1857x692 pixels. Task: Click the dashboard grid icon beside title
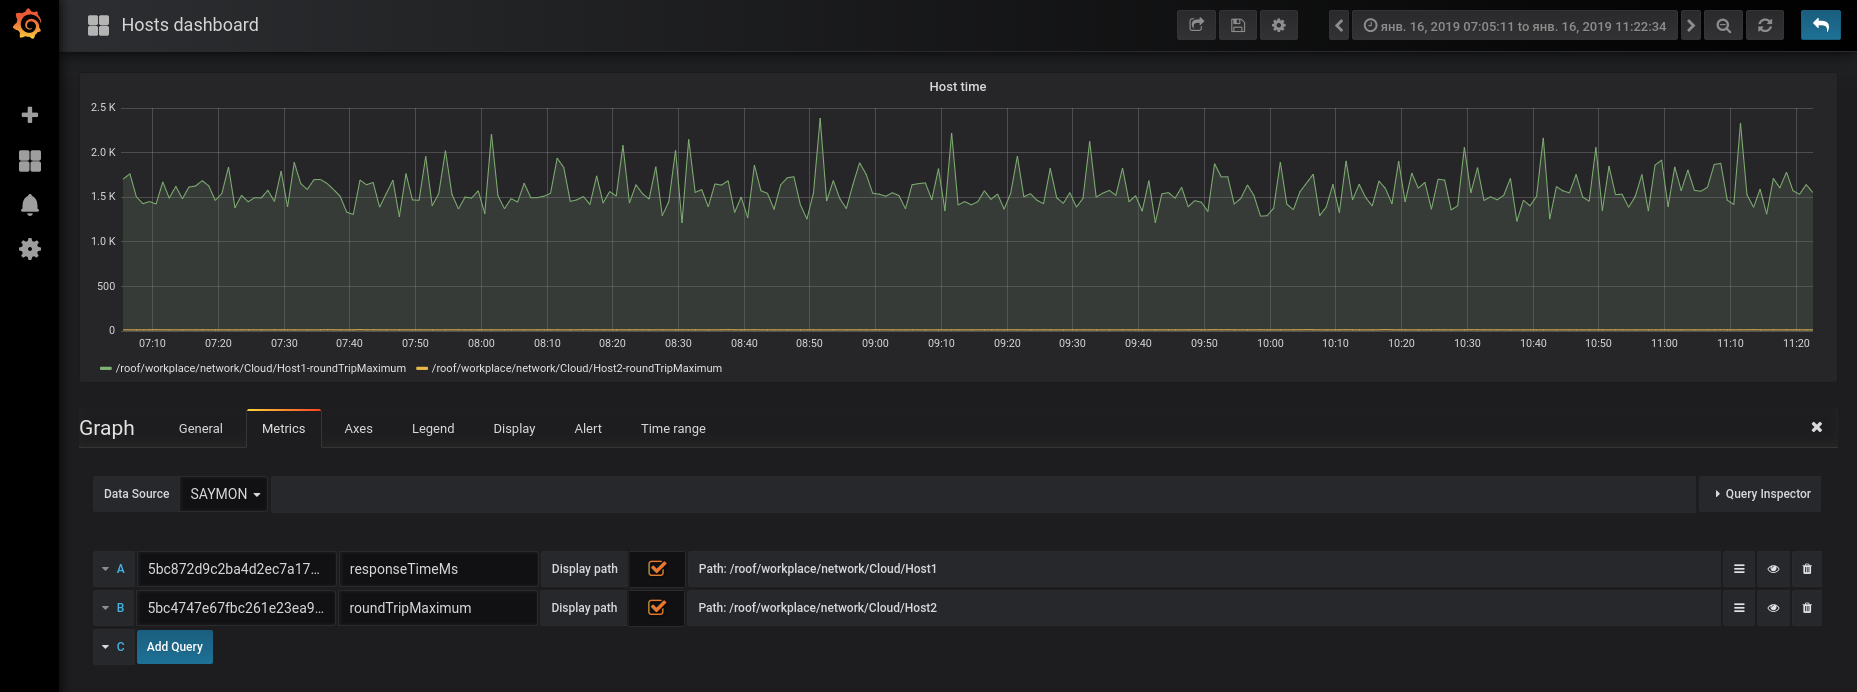(98, 25)
